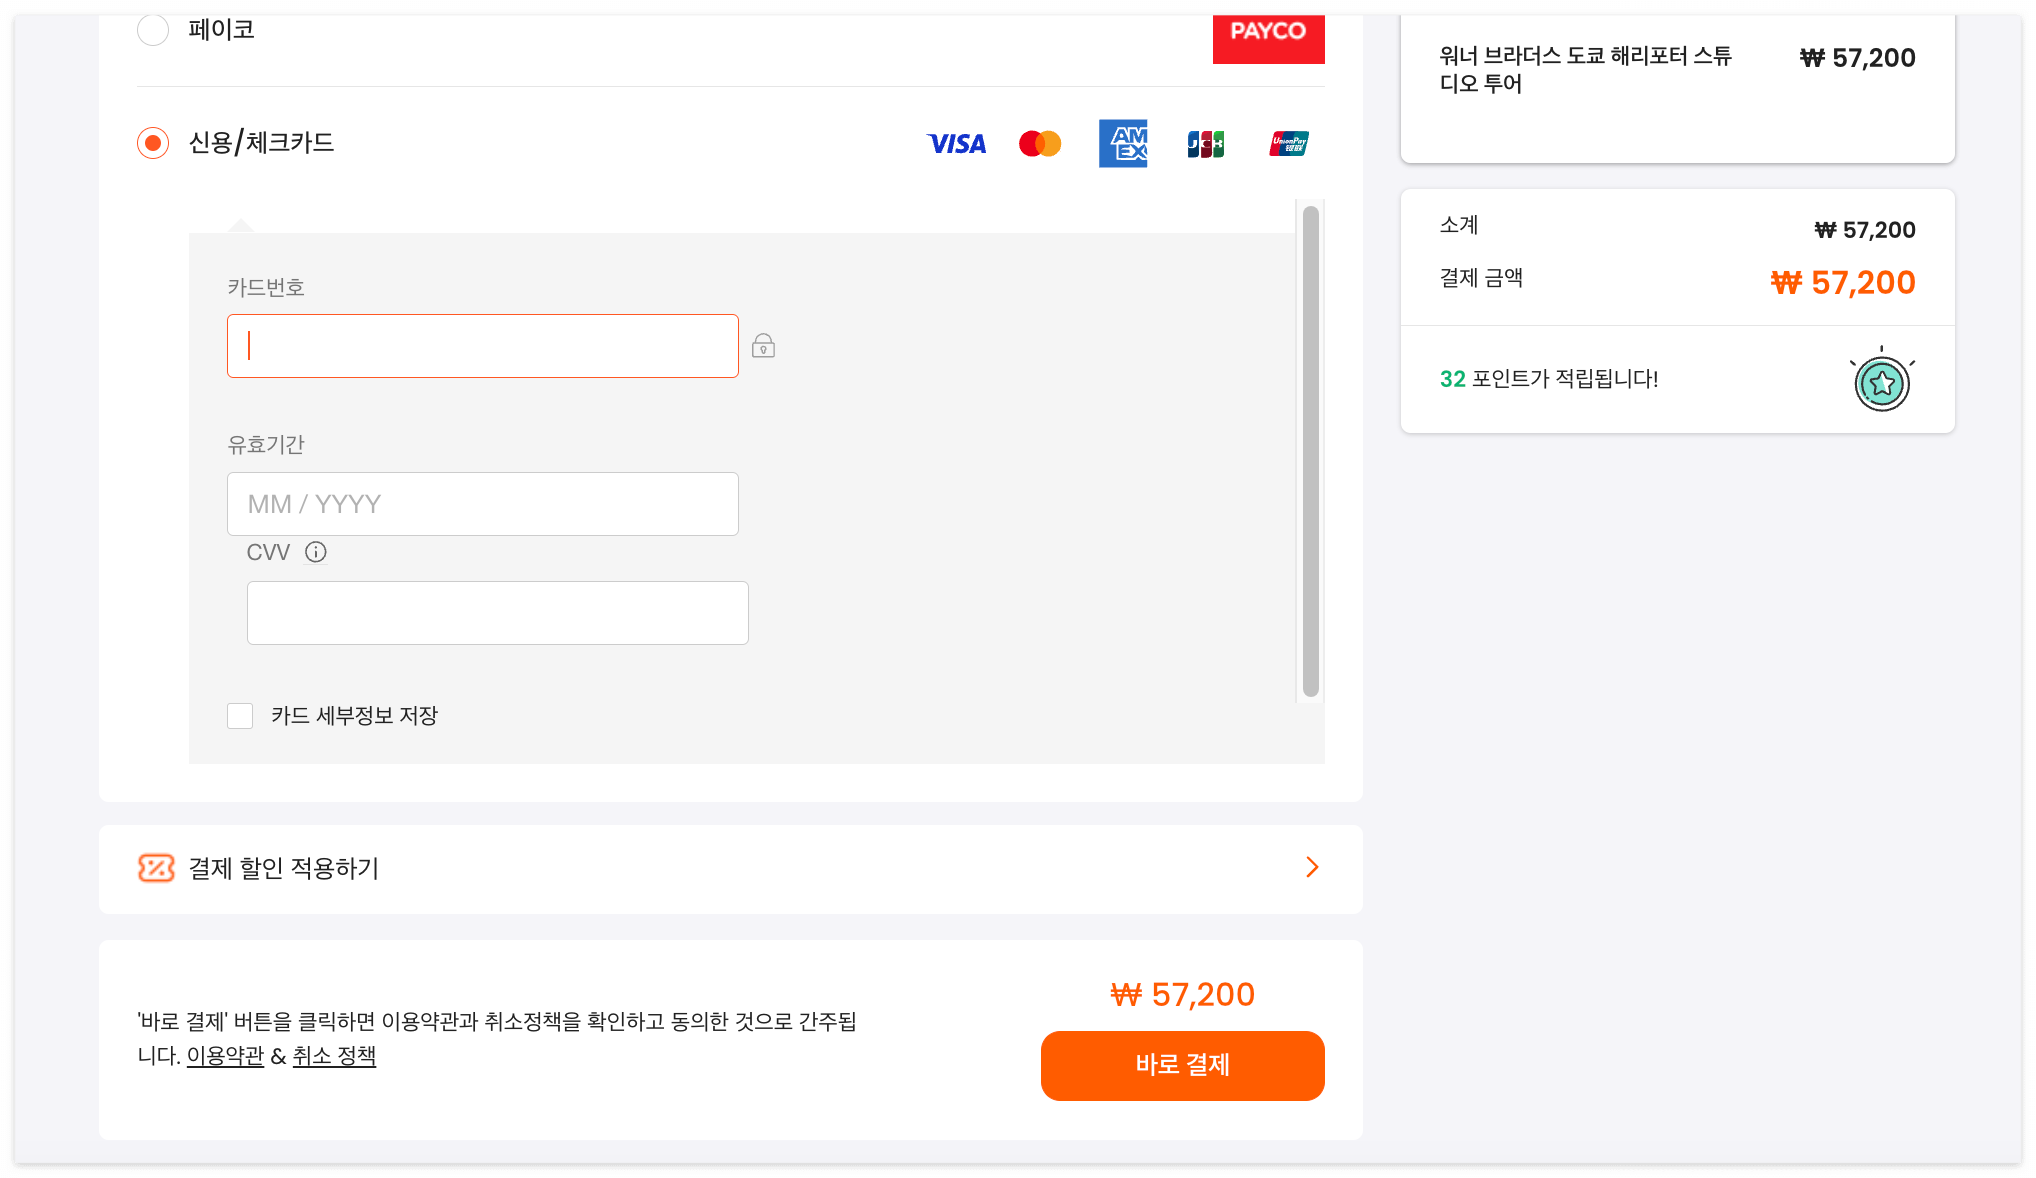Select the JCB card icon

coord(1205,143)
